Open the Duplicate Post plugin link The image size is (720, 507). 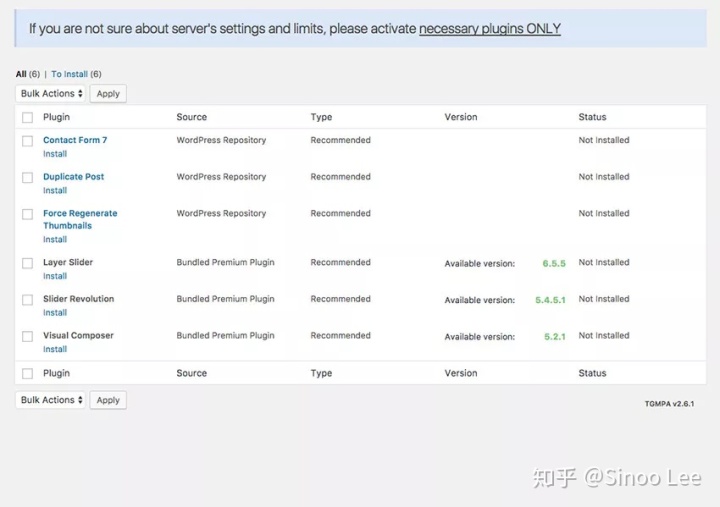[x=73, y=177]
